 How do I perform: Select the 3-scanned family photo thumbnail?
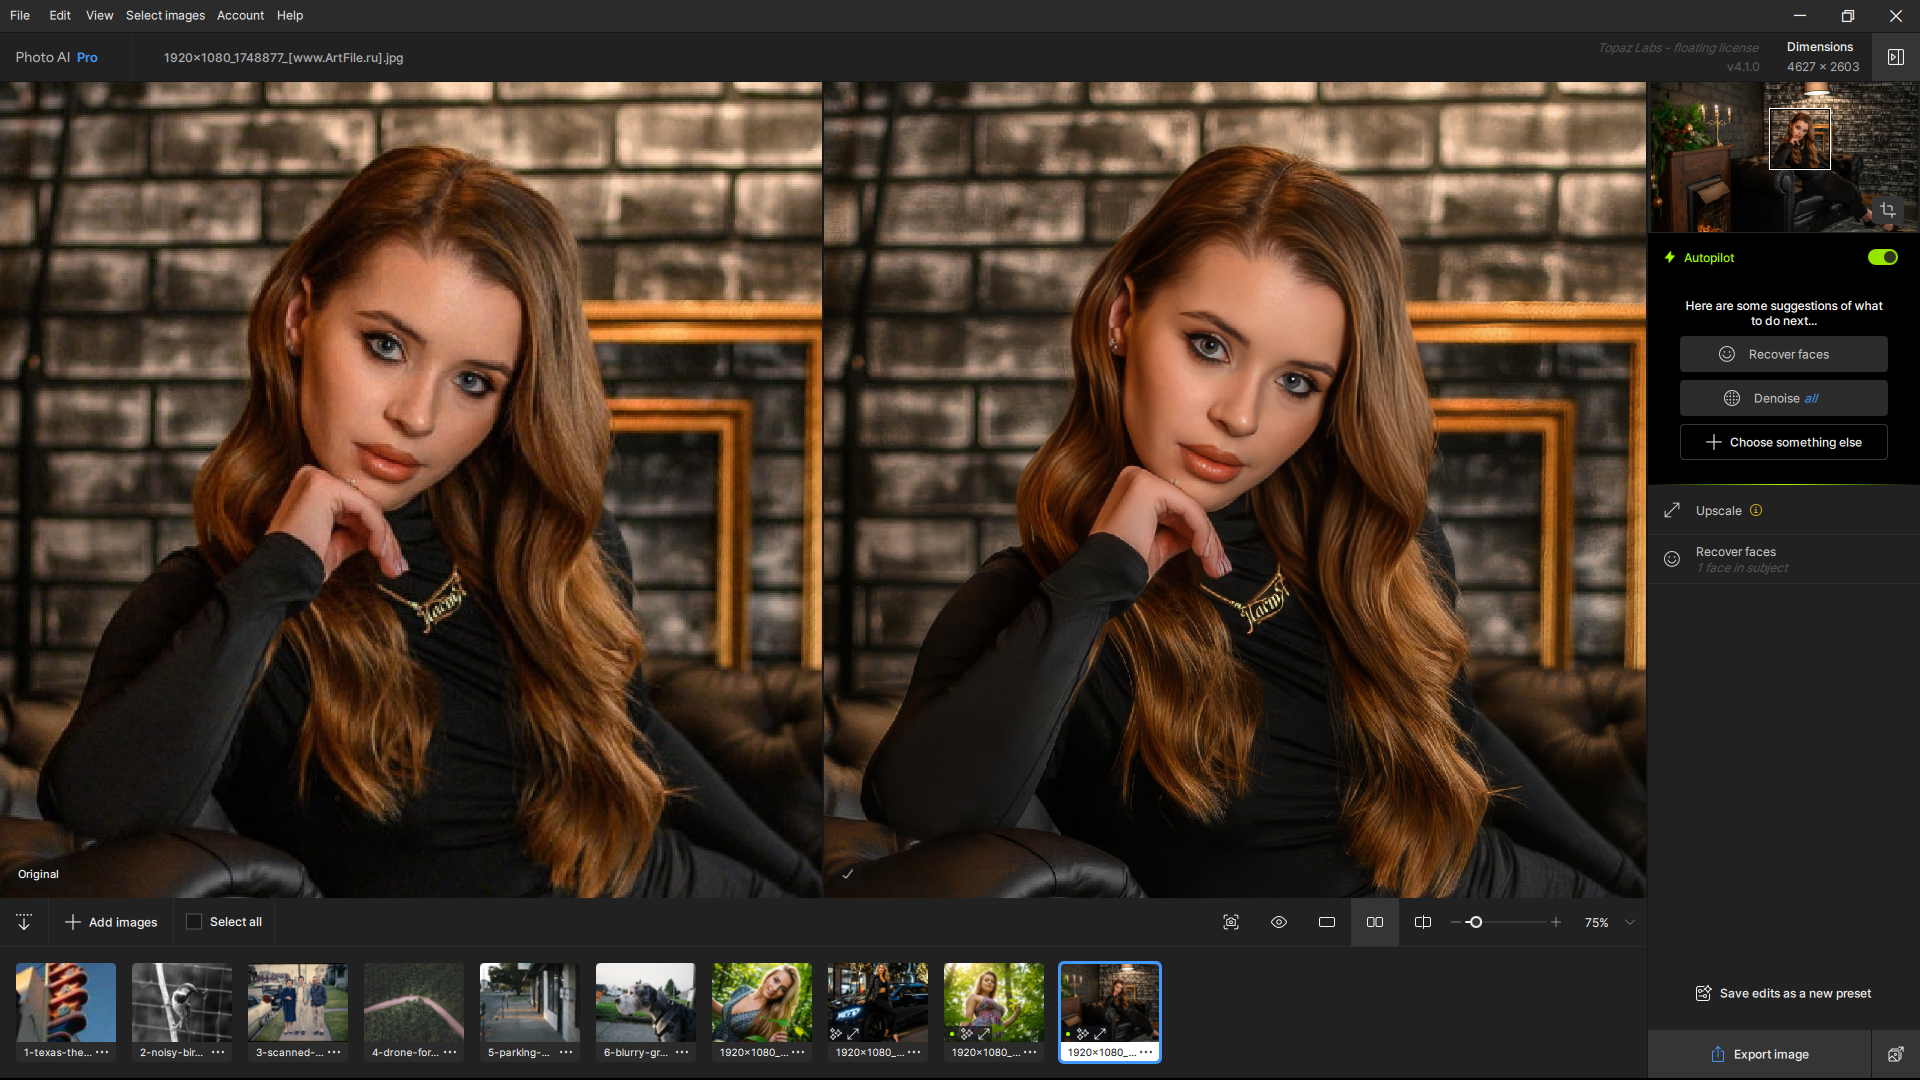click(298, 1002)
